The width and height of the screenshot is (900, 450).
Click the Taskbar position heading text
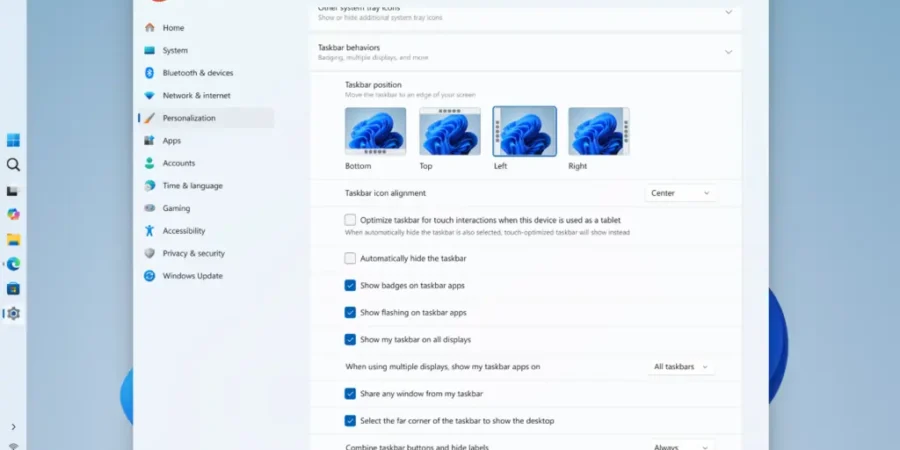pyautogui.click(x=373, y=84)
